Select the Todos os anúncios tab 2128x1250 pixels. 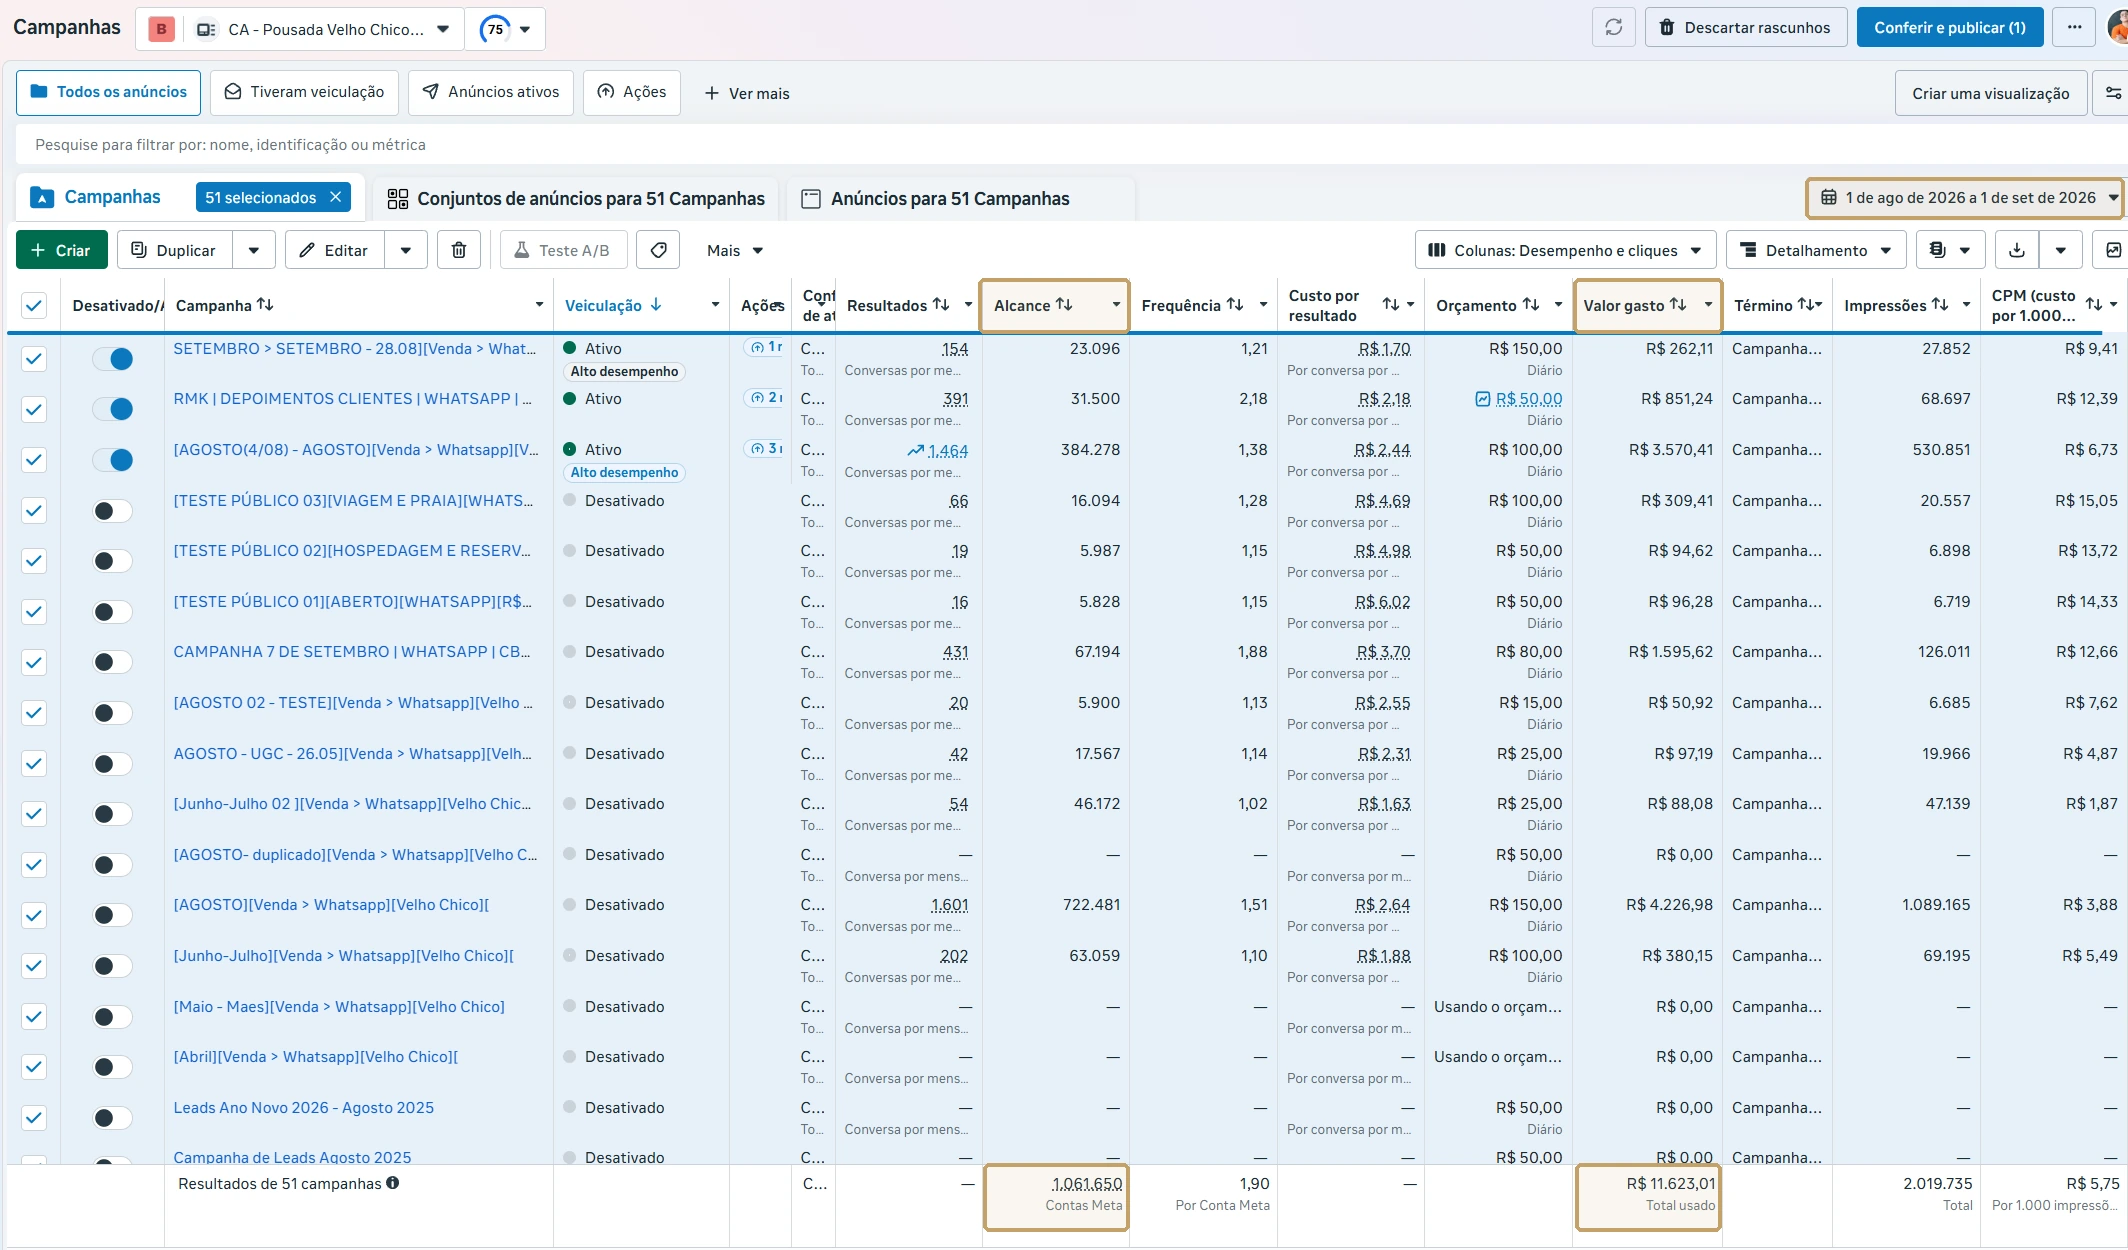108,92
